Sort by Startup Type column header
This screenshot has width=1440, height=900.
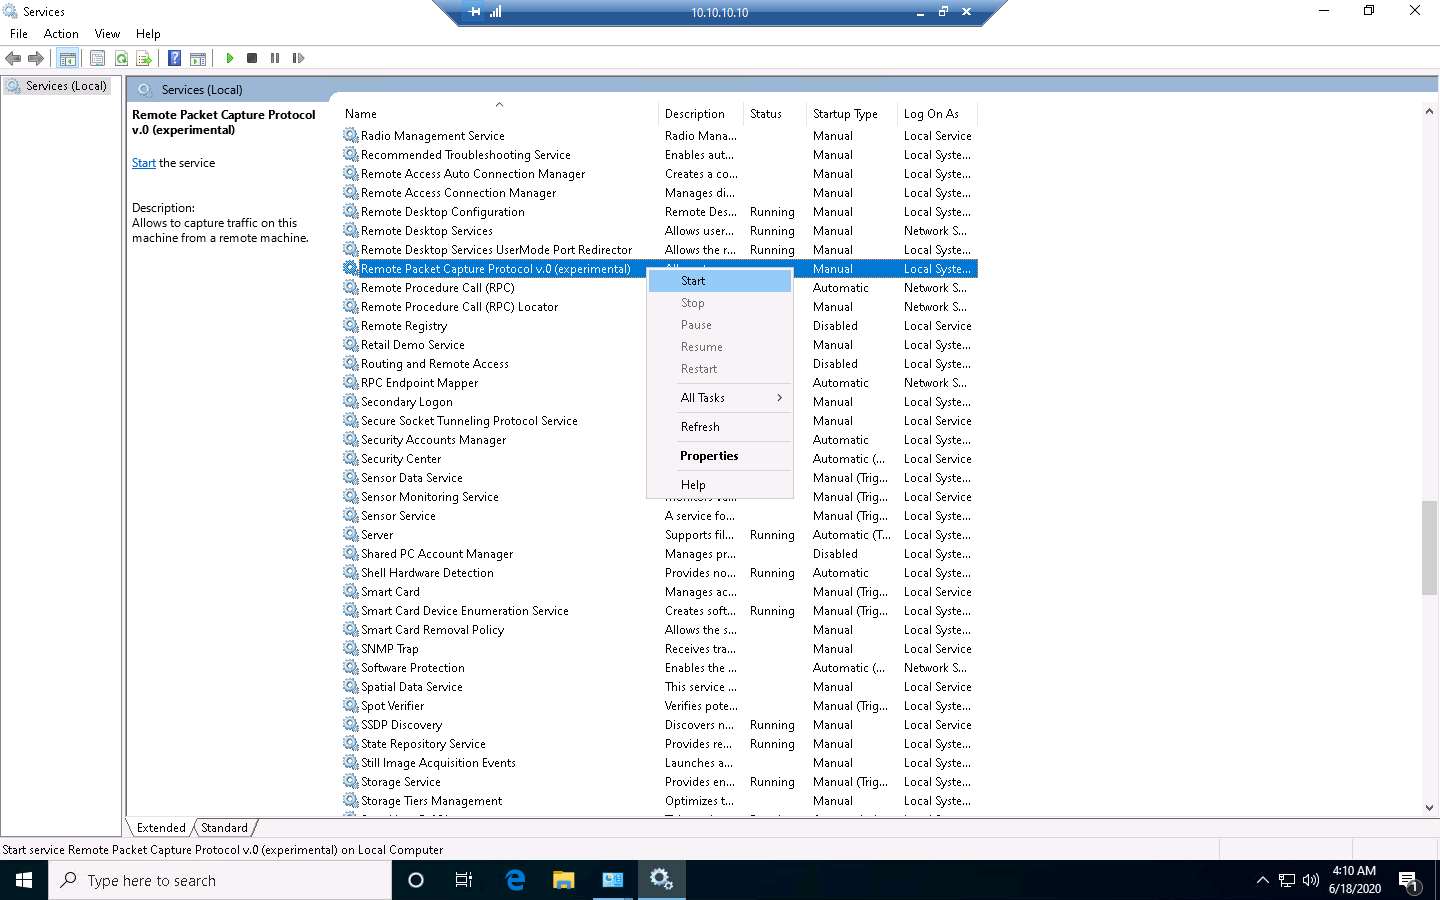pyautogui.click(x=852, y=114)
